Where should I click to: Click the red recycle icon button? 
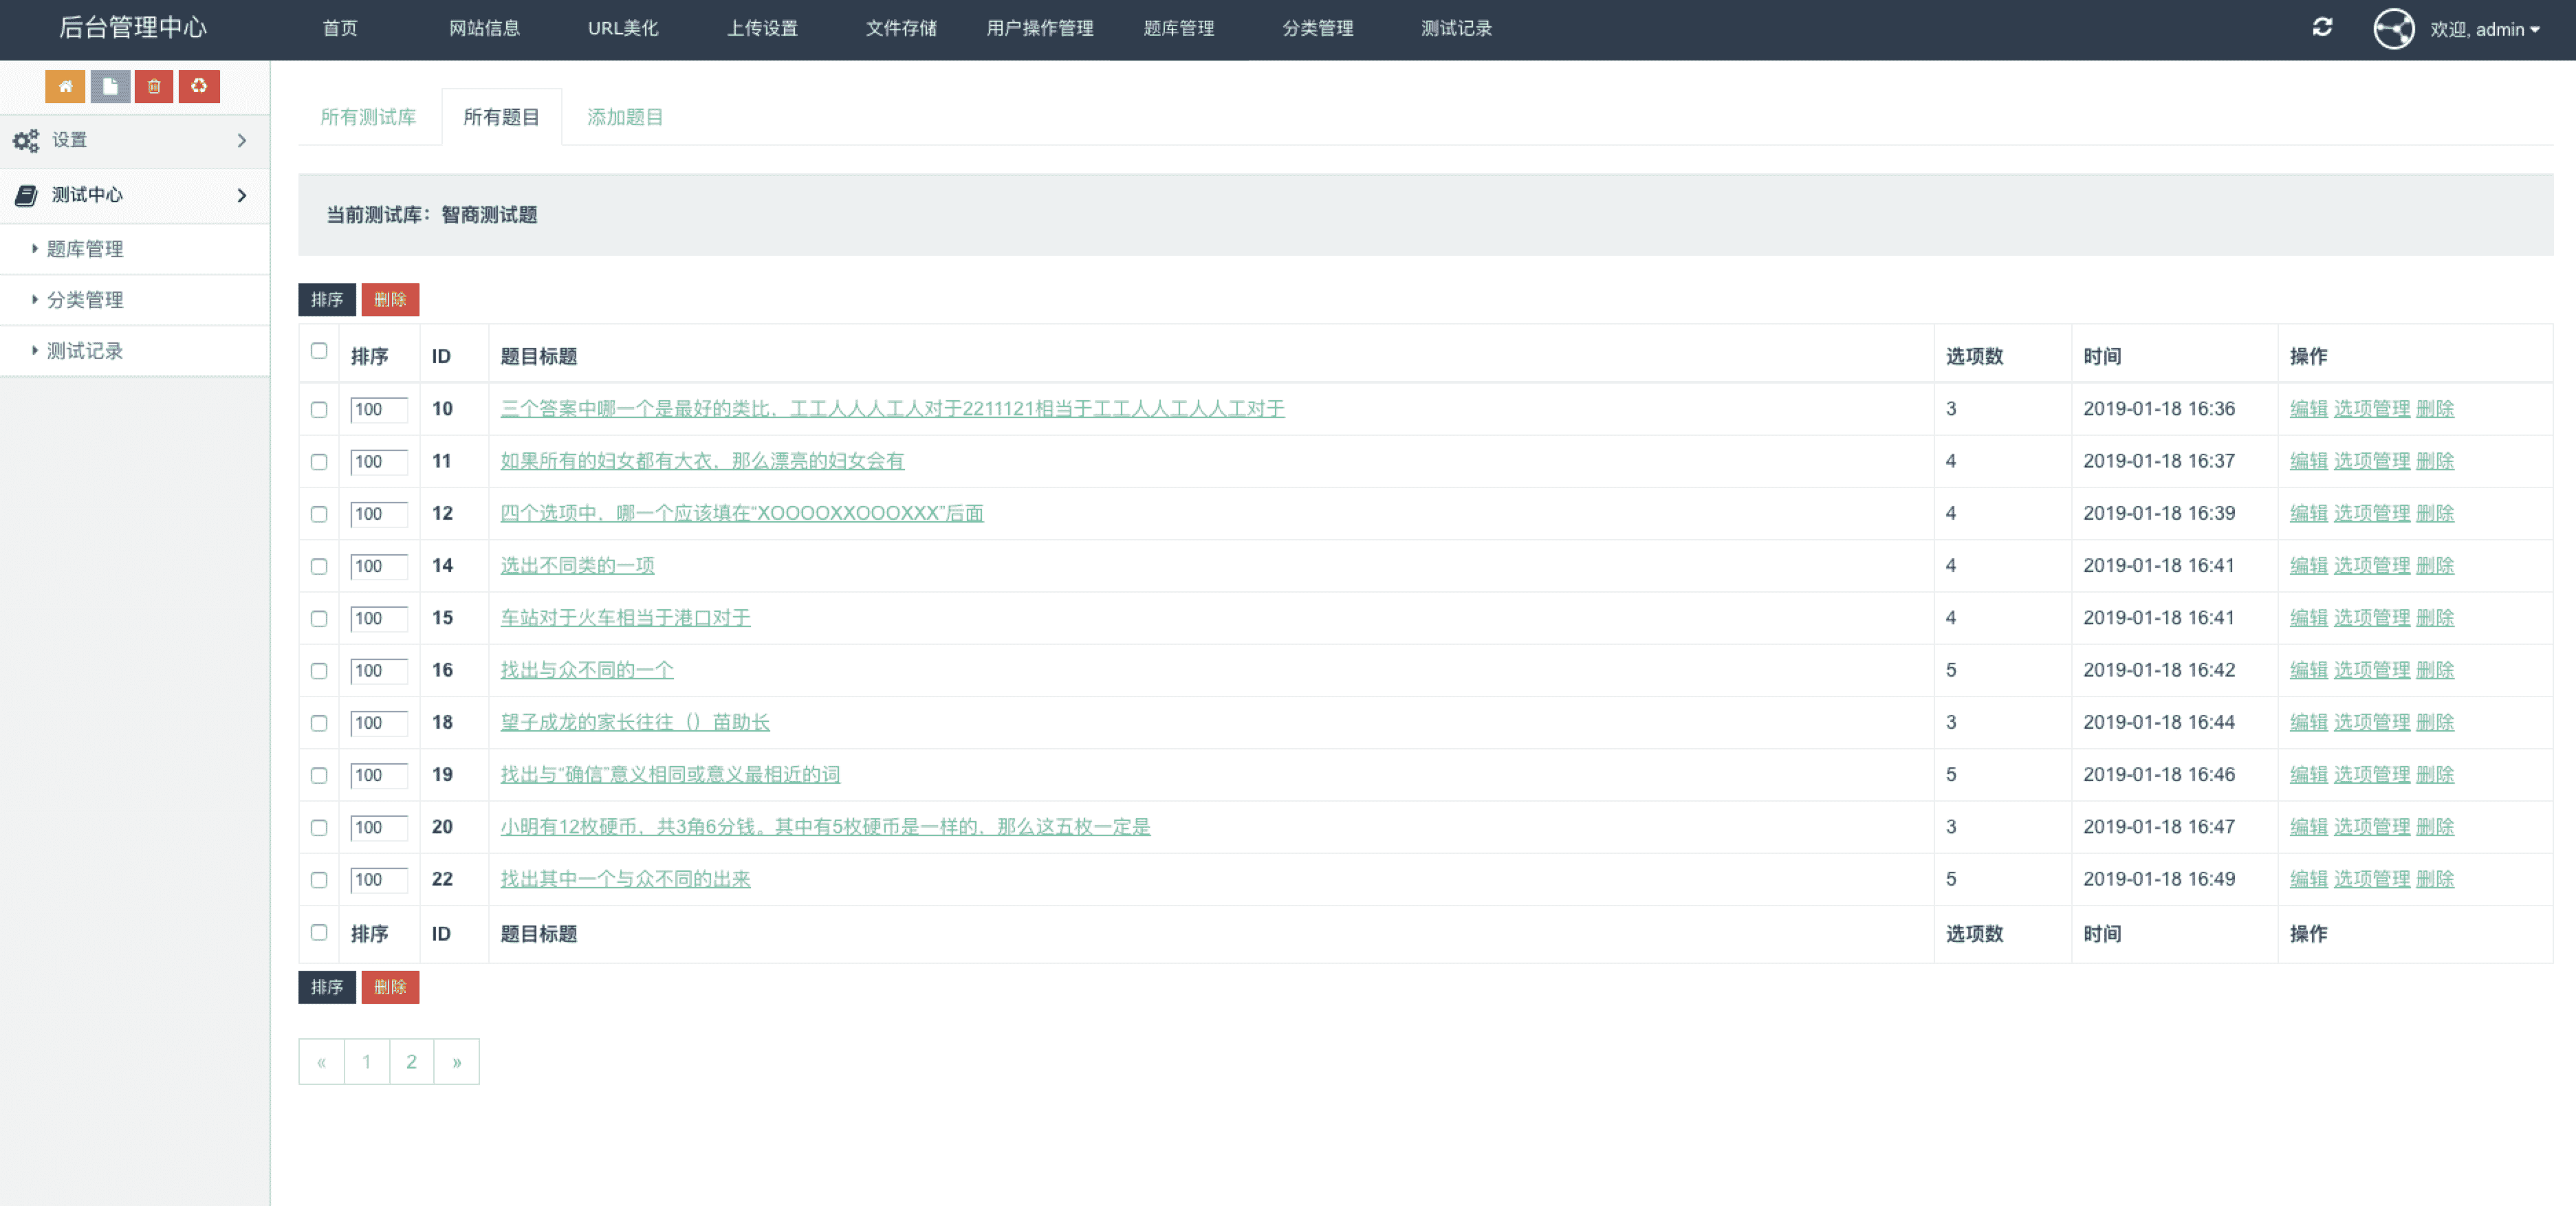199,86
